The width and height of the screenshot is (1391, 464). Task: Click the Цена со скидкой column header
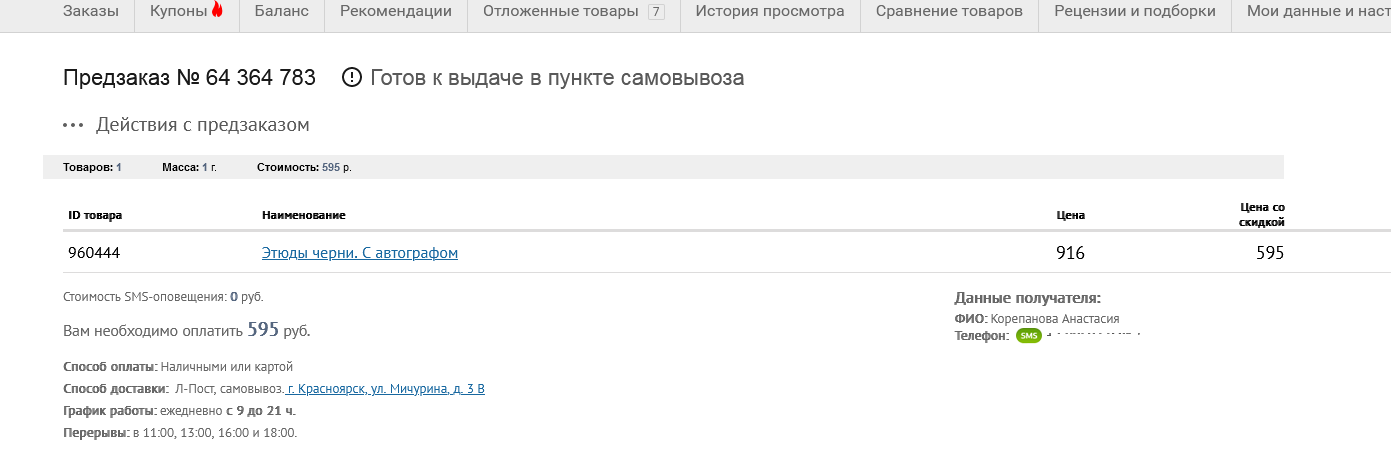click(x=1261, y=214)
